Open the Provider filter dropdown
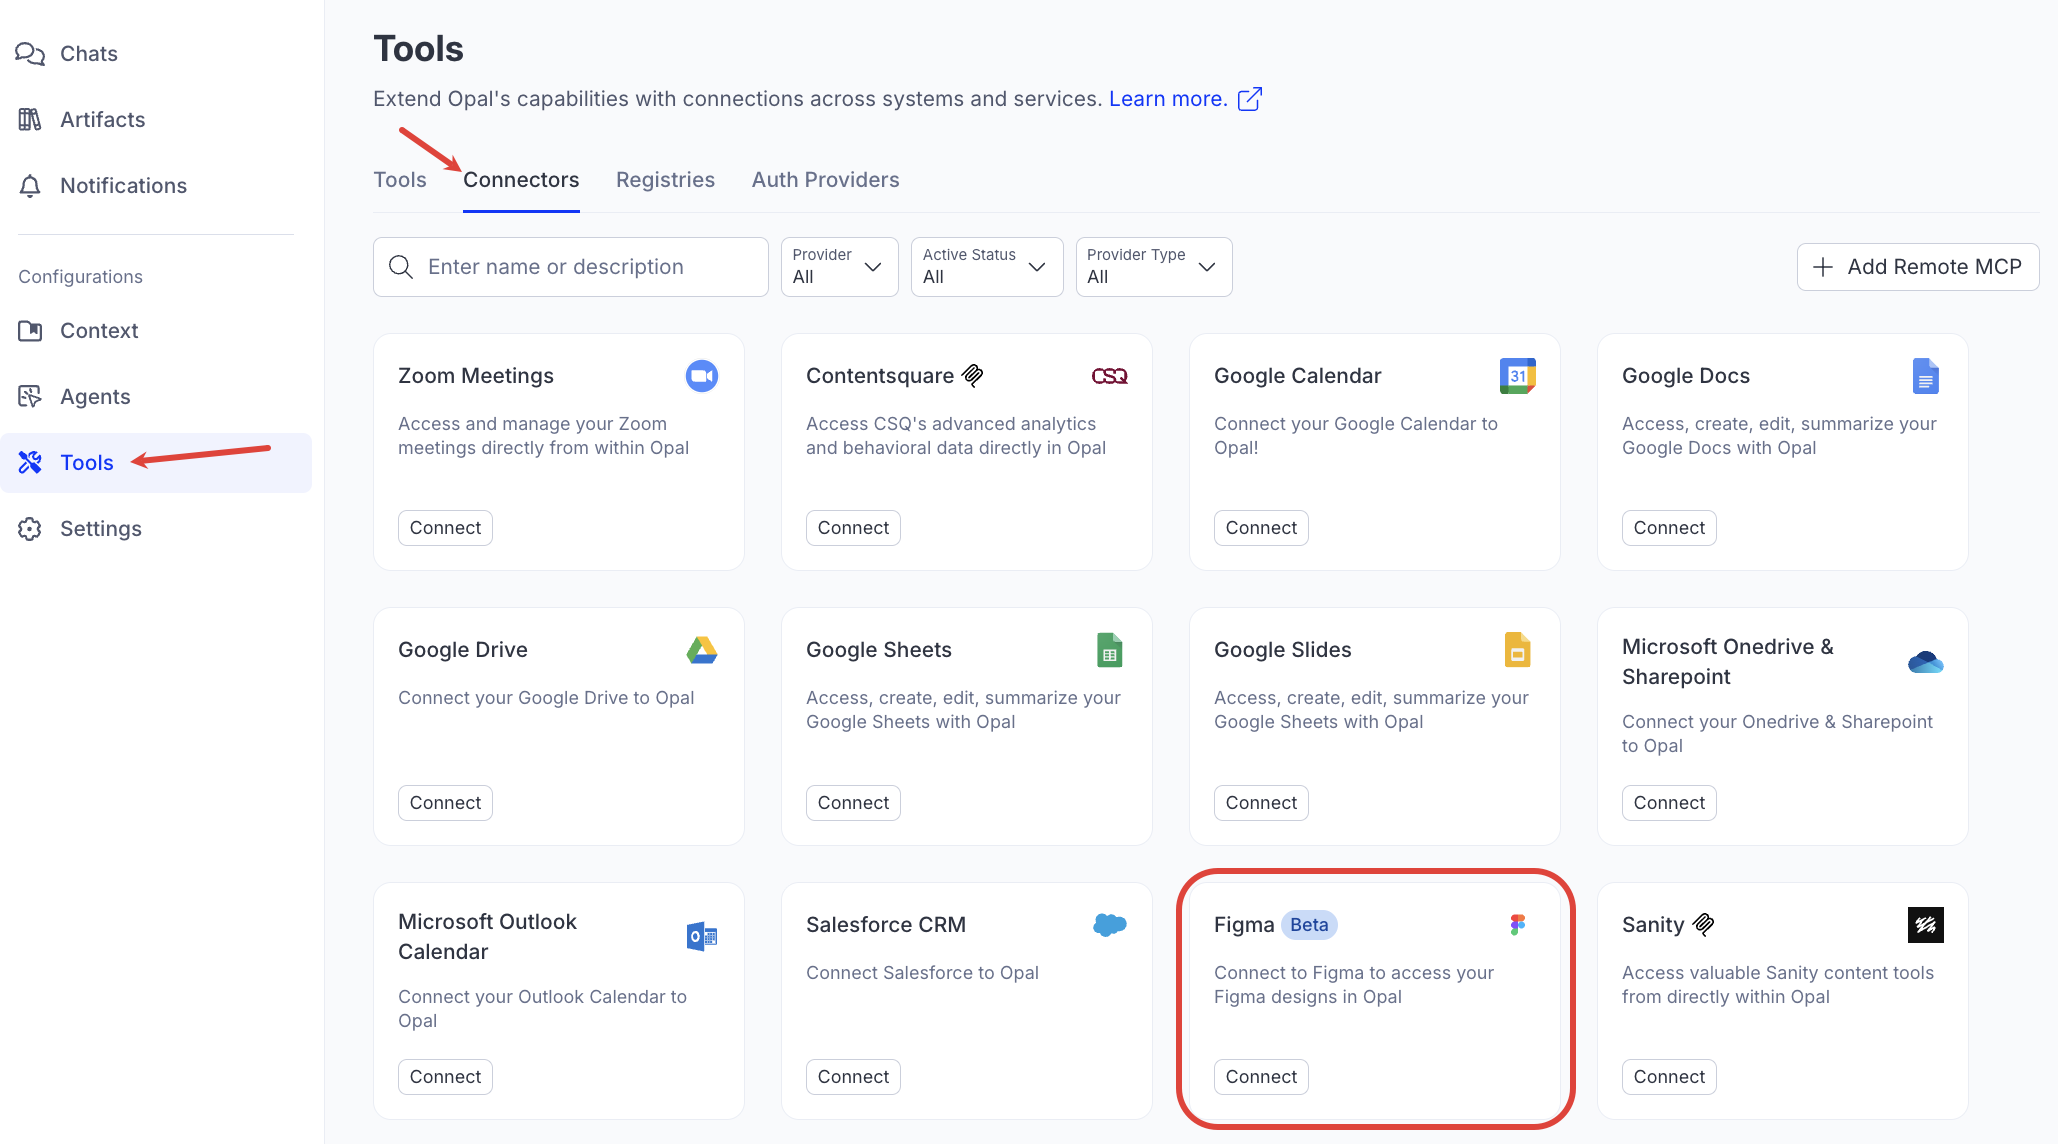This screenshot has height=1144, width=2058. (839, 267)
